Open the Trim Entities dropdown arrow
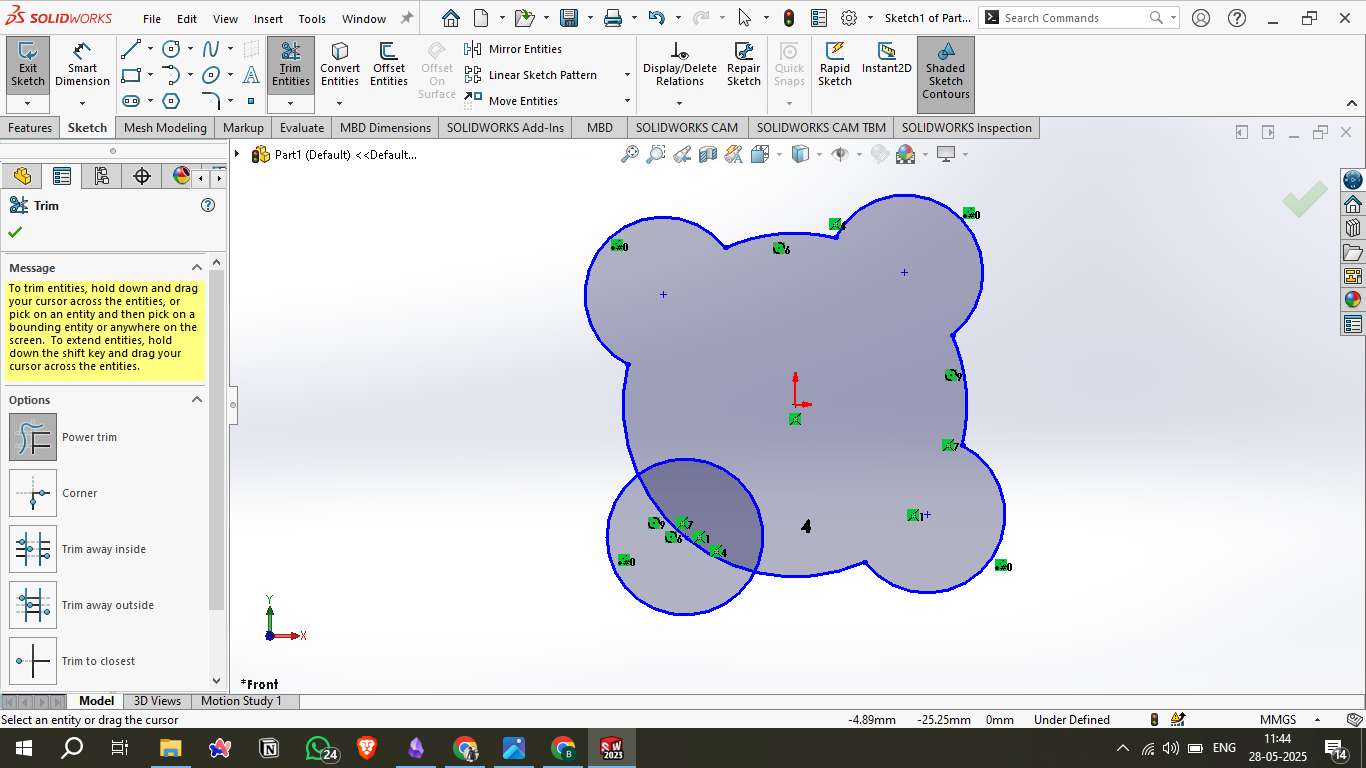Screen dimensions: 1366x768 [x=290, y=103]
